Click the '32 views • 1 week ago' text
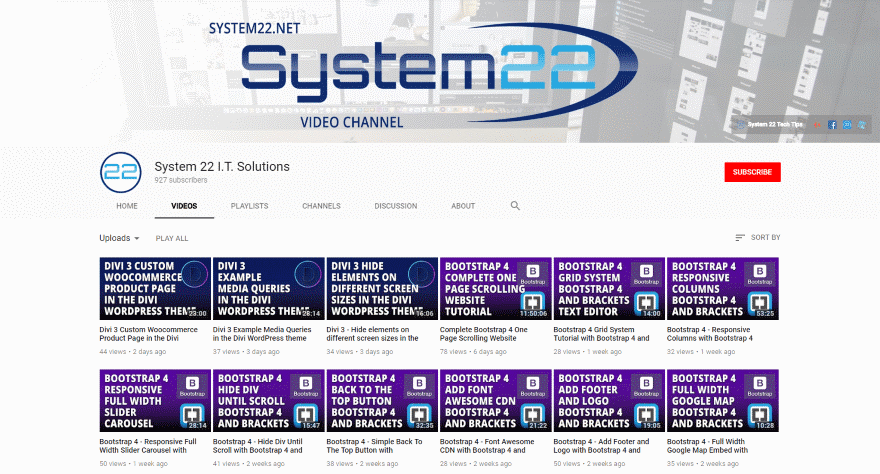880x474 pixels. pyautogui.click(x=701, y=352)
